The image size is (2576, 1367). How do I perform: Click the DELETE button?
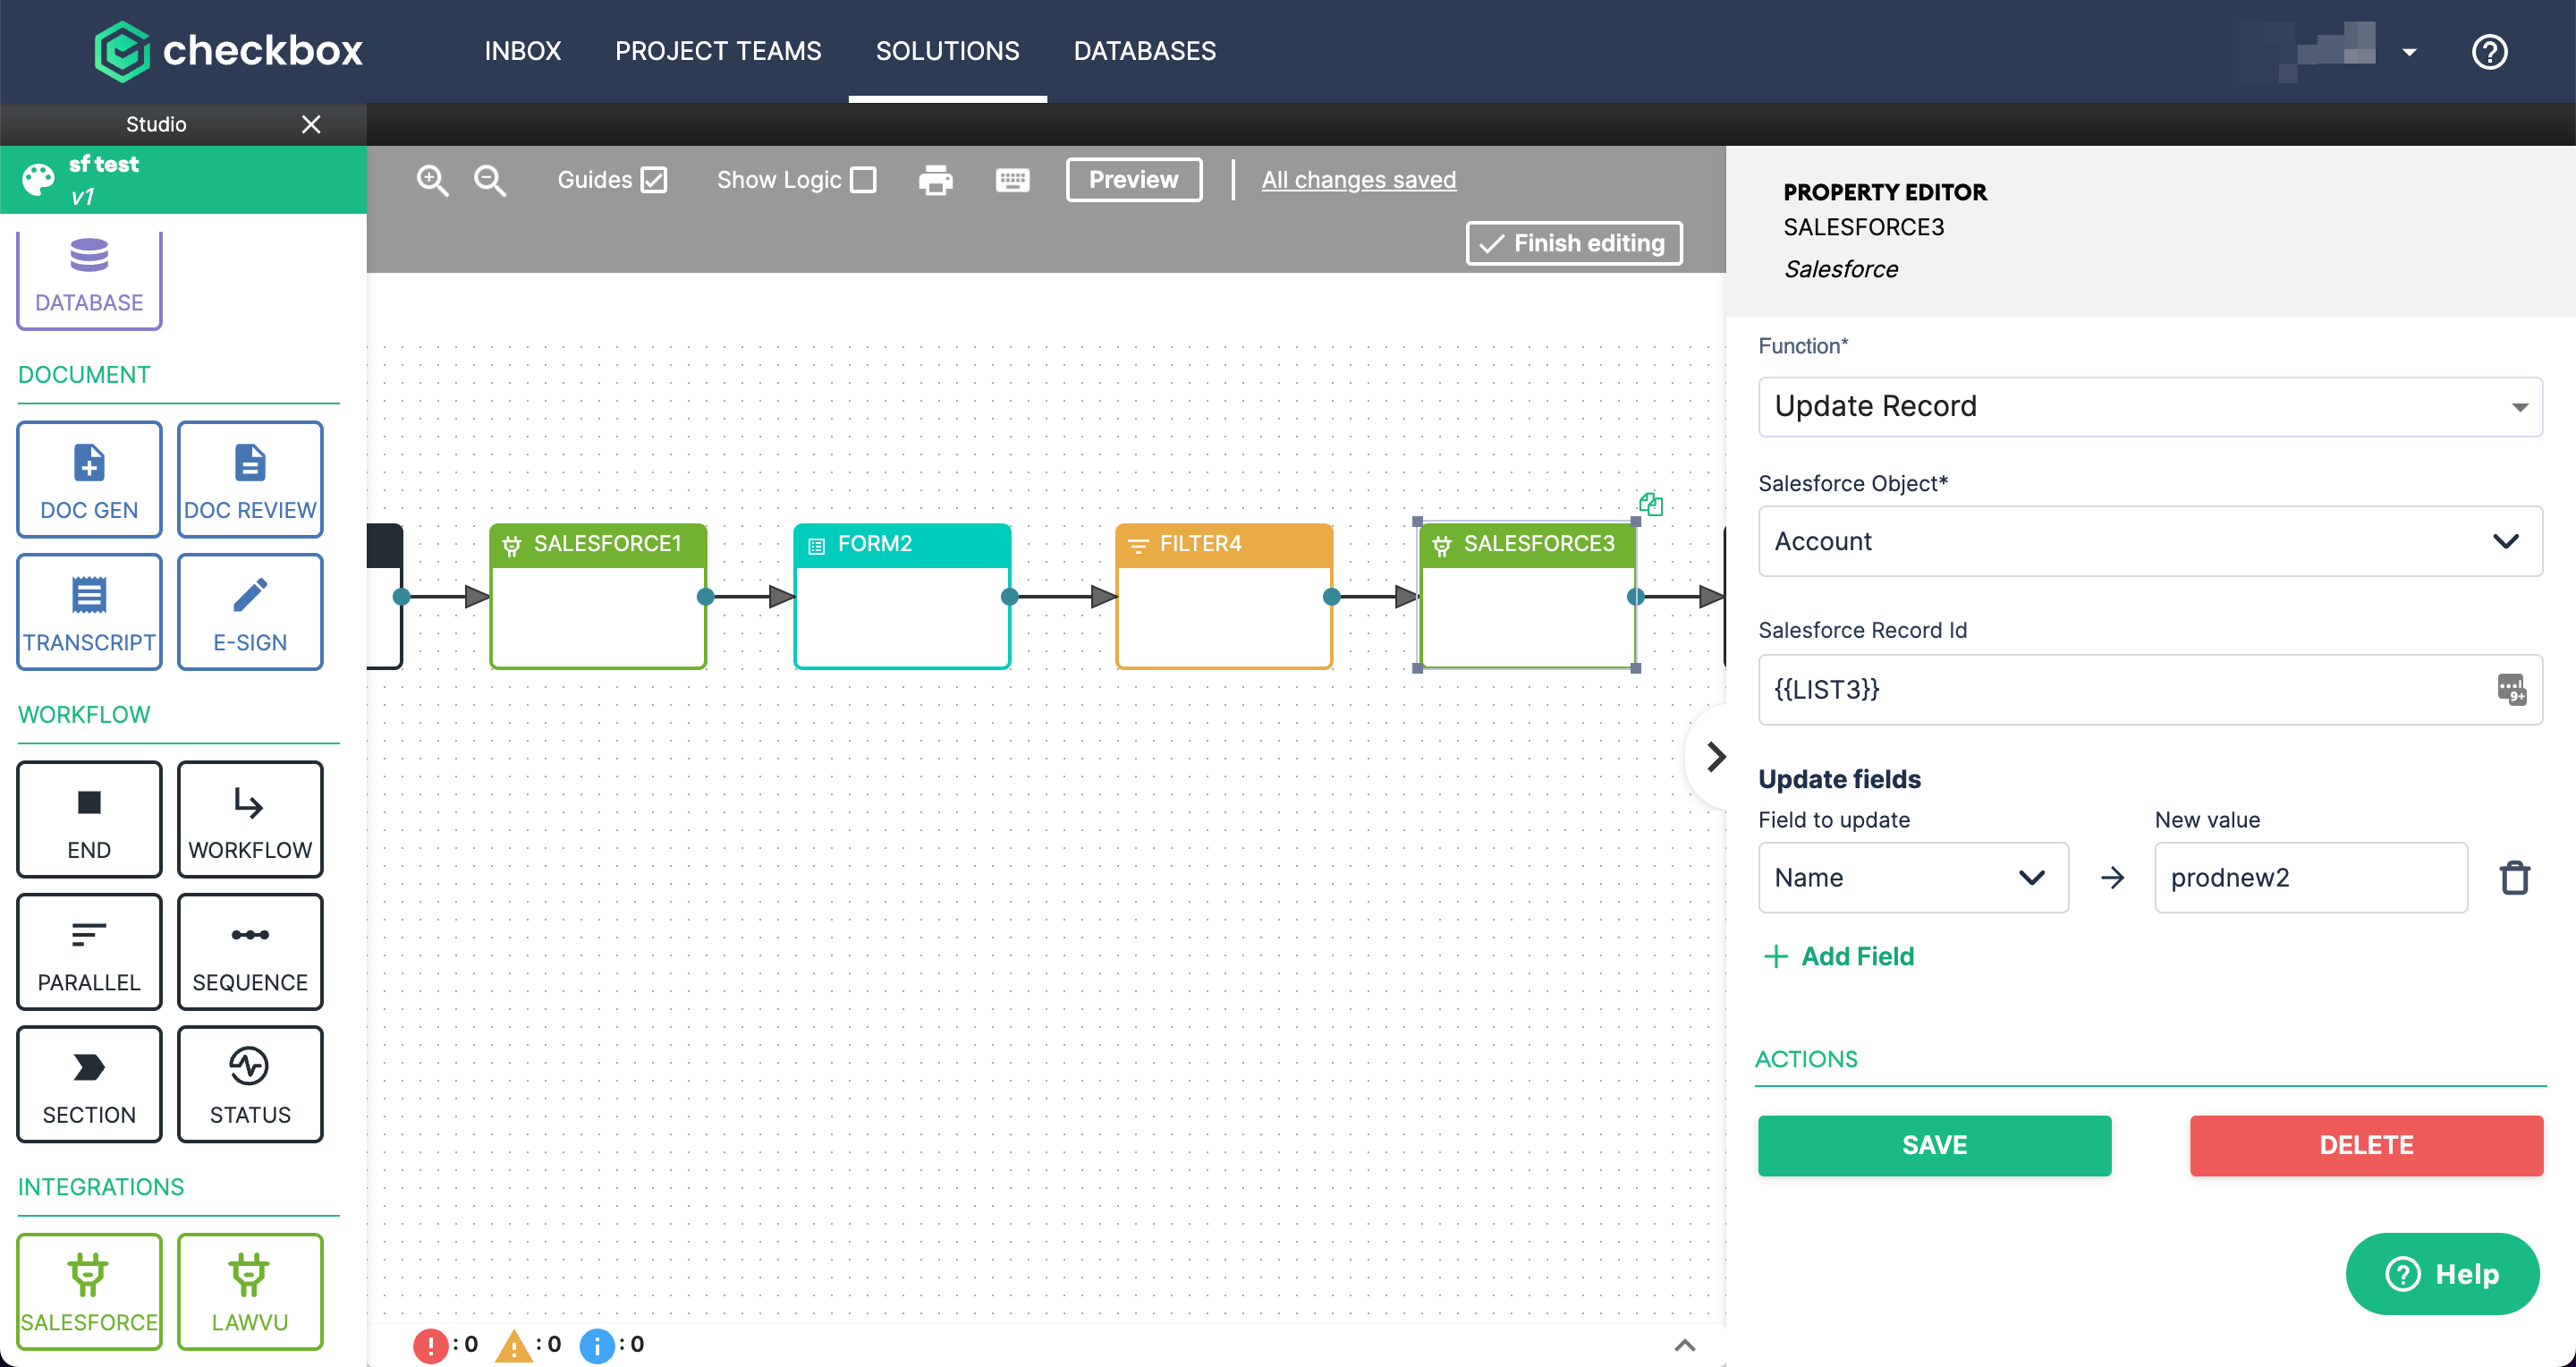pyautogui.click(x=2366, y=1145)
